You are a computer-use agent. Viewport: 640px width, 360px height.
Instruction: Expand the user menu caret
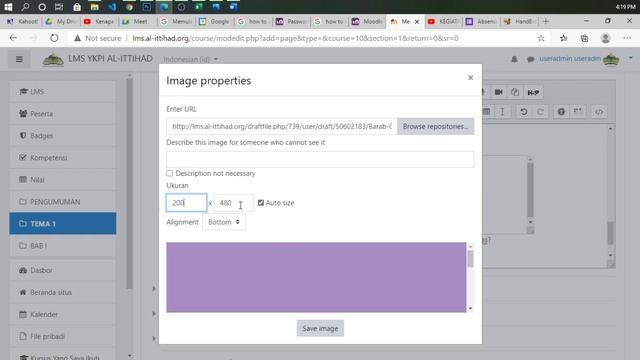pyautogui.click(x=631, y=58)
